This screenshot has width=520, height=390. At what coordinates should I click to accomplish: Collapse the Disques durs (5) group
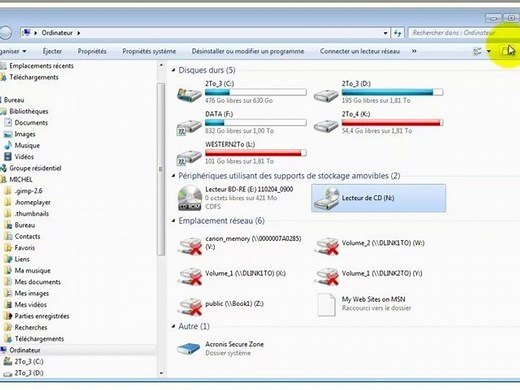[x=173, y=70]
